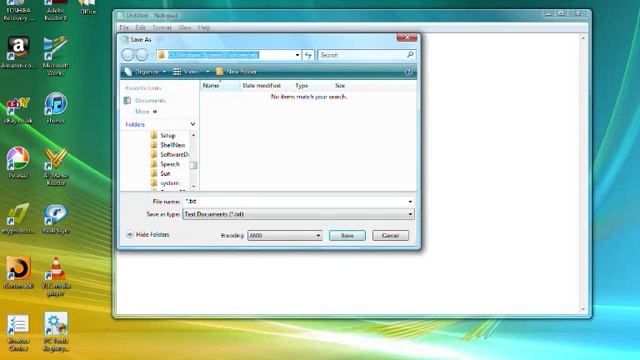The width and height of the screenshot is (640, 360).
Task: Click the Forward arrow in Save As dialog
Action: pyautogui.click(x=142, y=55)
